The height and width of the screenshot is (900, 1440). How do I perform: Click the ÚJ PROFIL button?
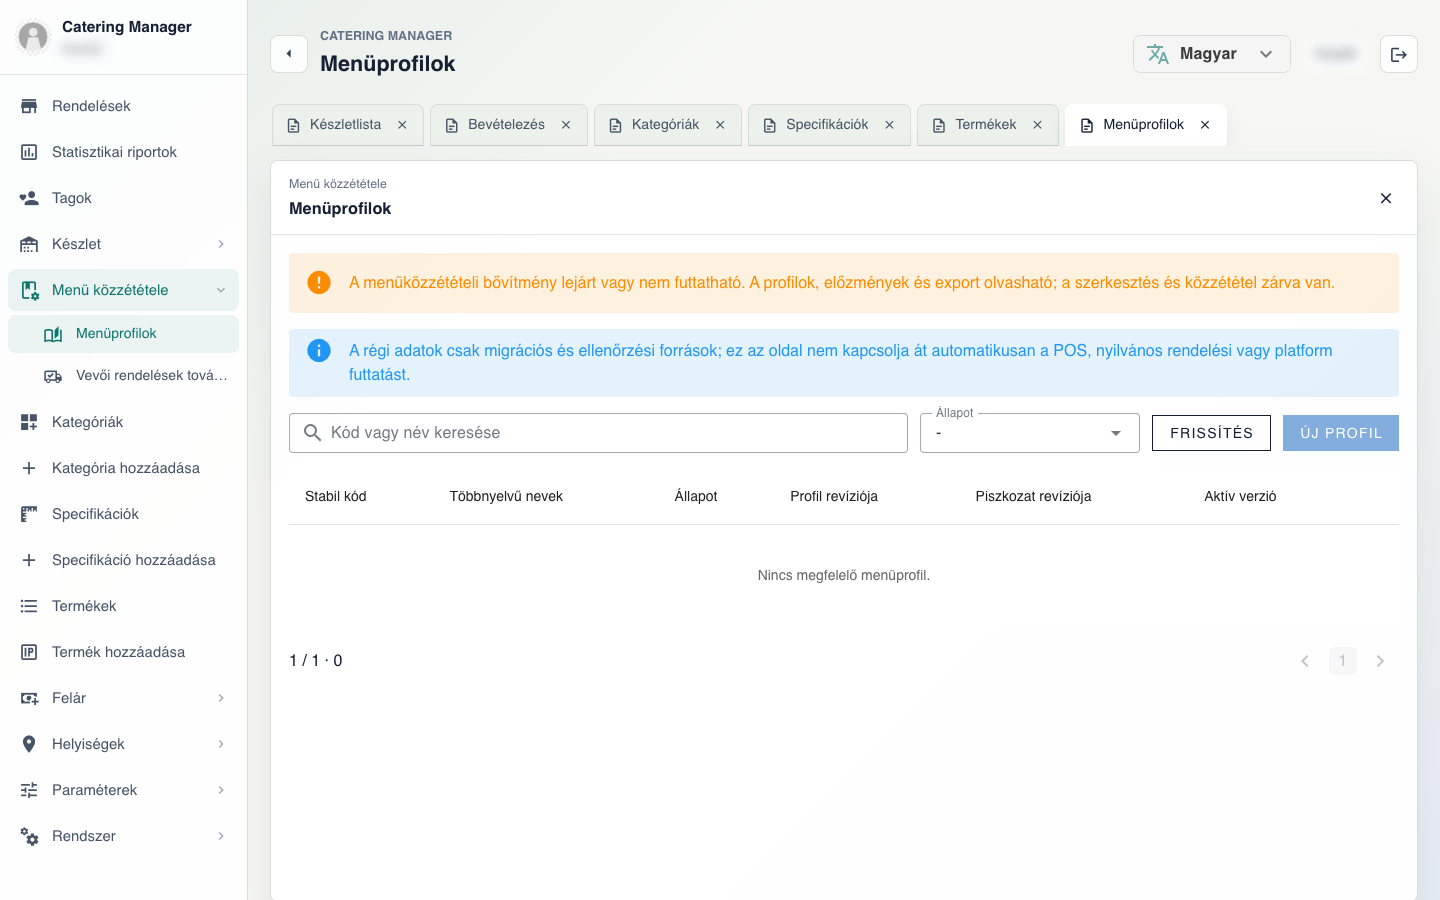tap(1340, 433)
